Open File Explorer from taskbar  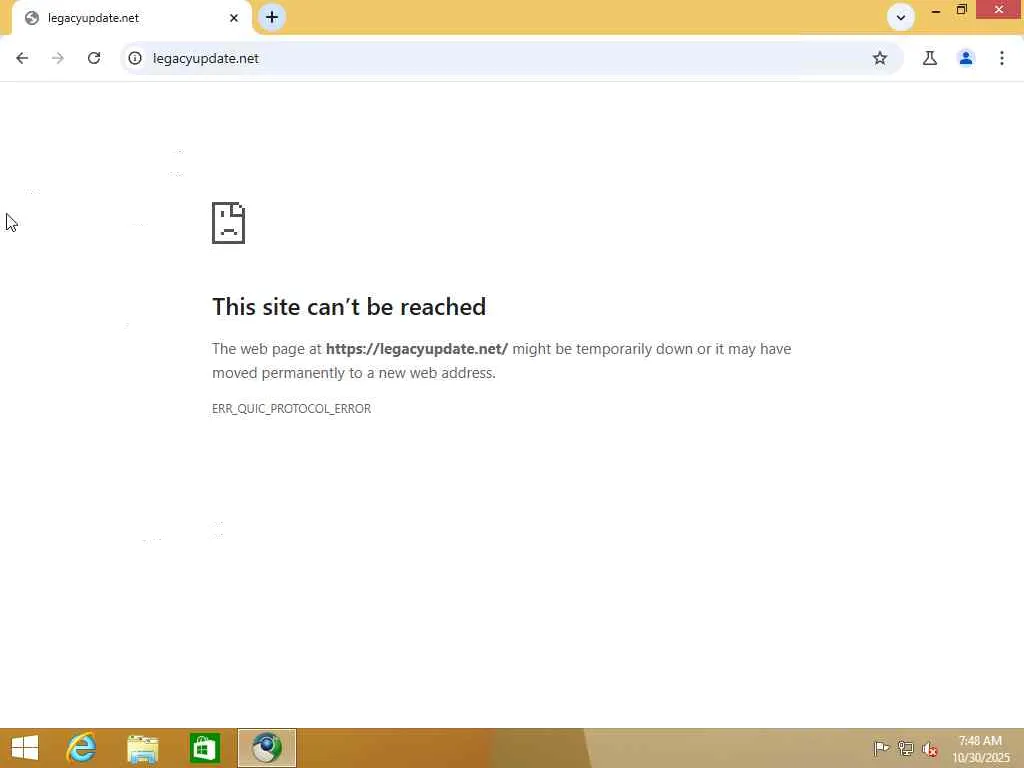[x=142, y=748]
